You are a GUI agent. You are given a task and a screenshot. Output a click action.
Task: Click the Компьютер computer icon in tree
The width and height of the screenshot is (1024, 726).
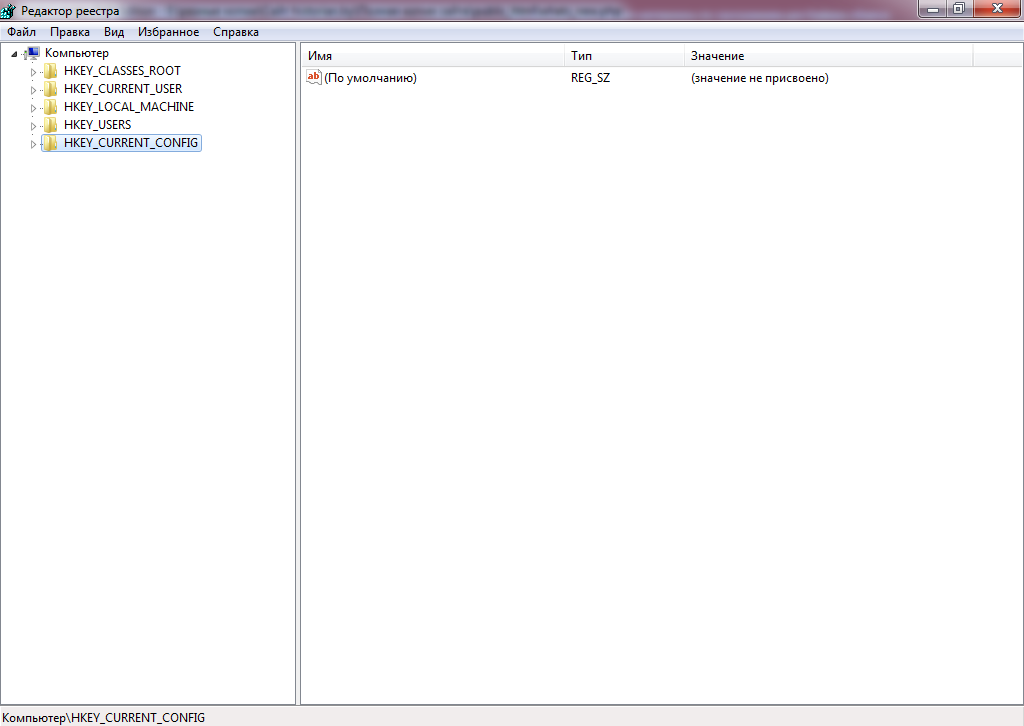coord(32,53)
